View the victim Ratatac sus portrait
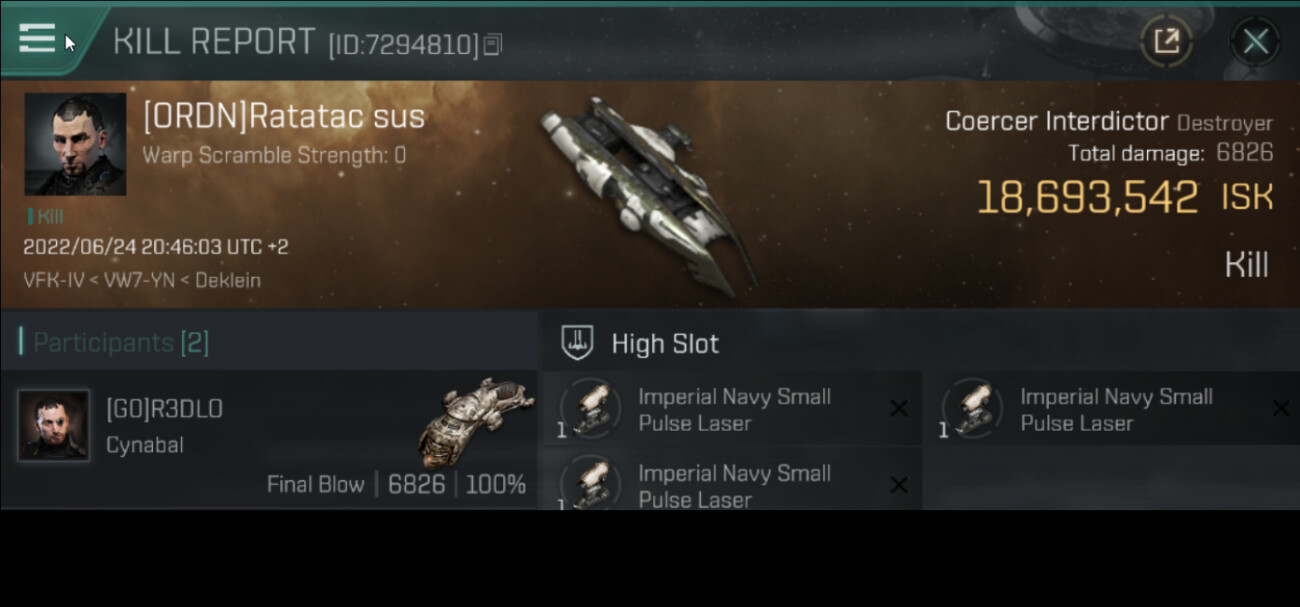Image resolution: width=1300 pixels, height=607 pixels. tap(75, 144)
